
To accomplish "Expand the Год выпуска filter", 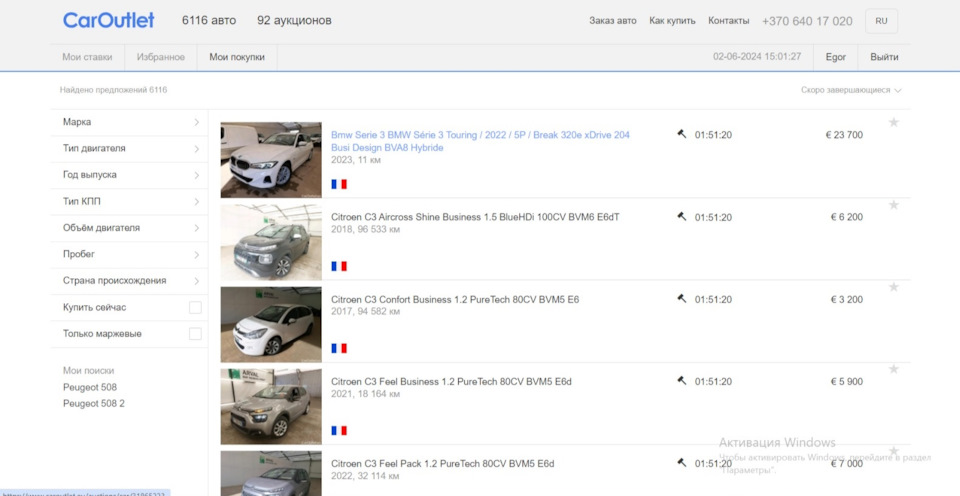I will pyautogui.click(x=129, y=175).
